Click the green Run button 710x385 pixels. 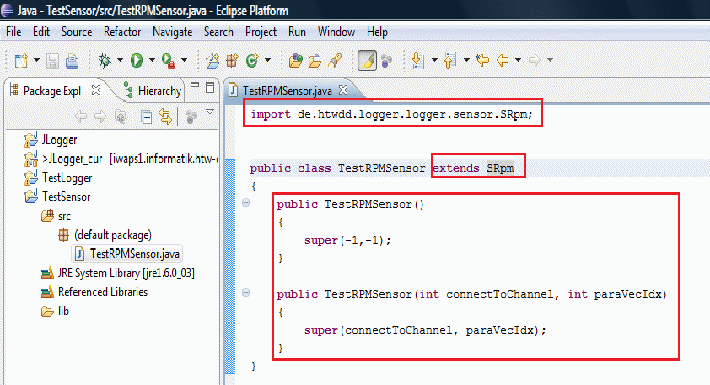[137, 61]
